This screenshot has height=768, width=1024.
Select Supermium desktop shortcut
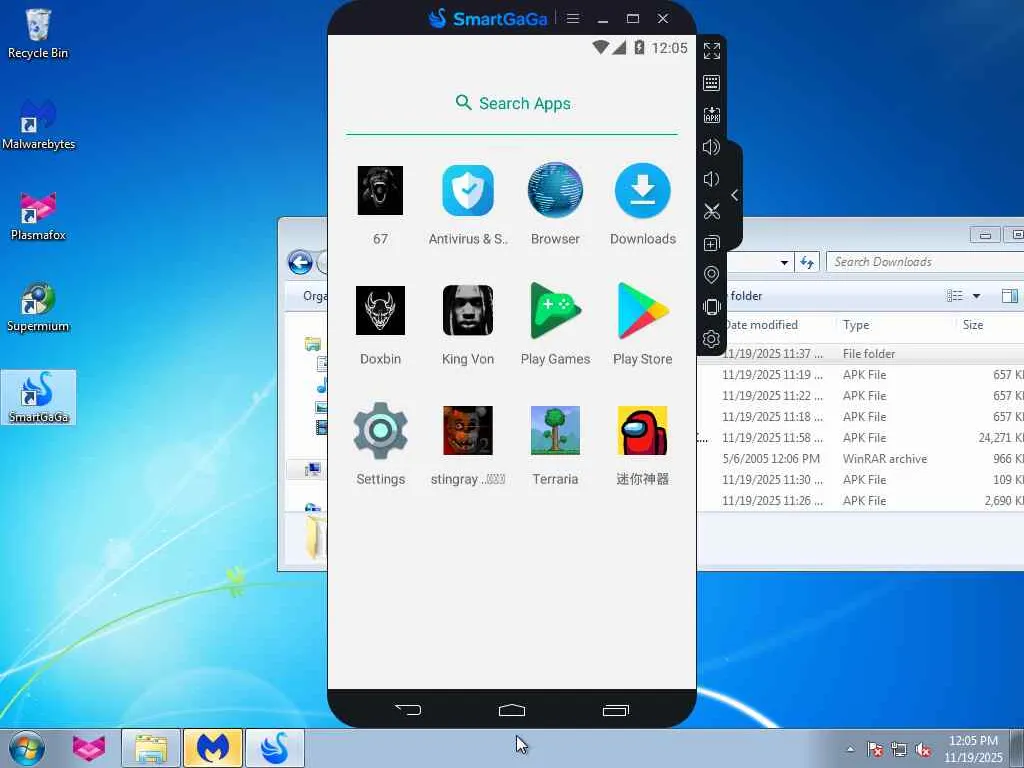point(38,307)
